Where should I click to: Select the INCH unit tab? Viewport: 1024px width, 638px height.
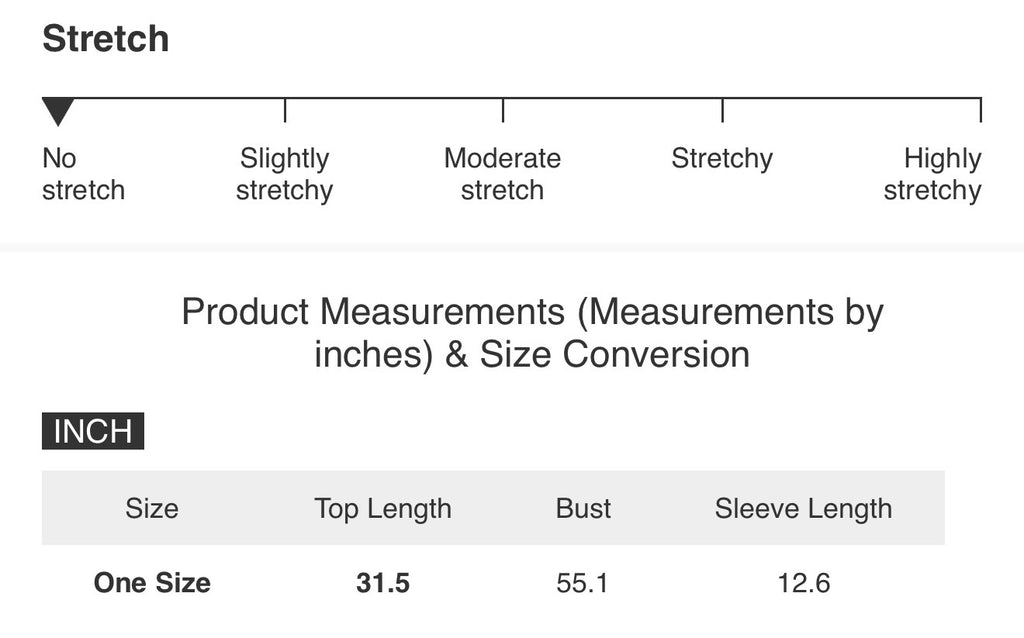(x=93, y=431)
